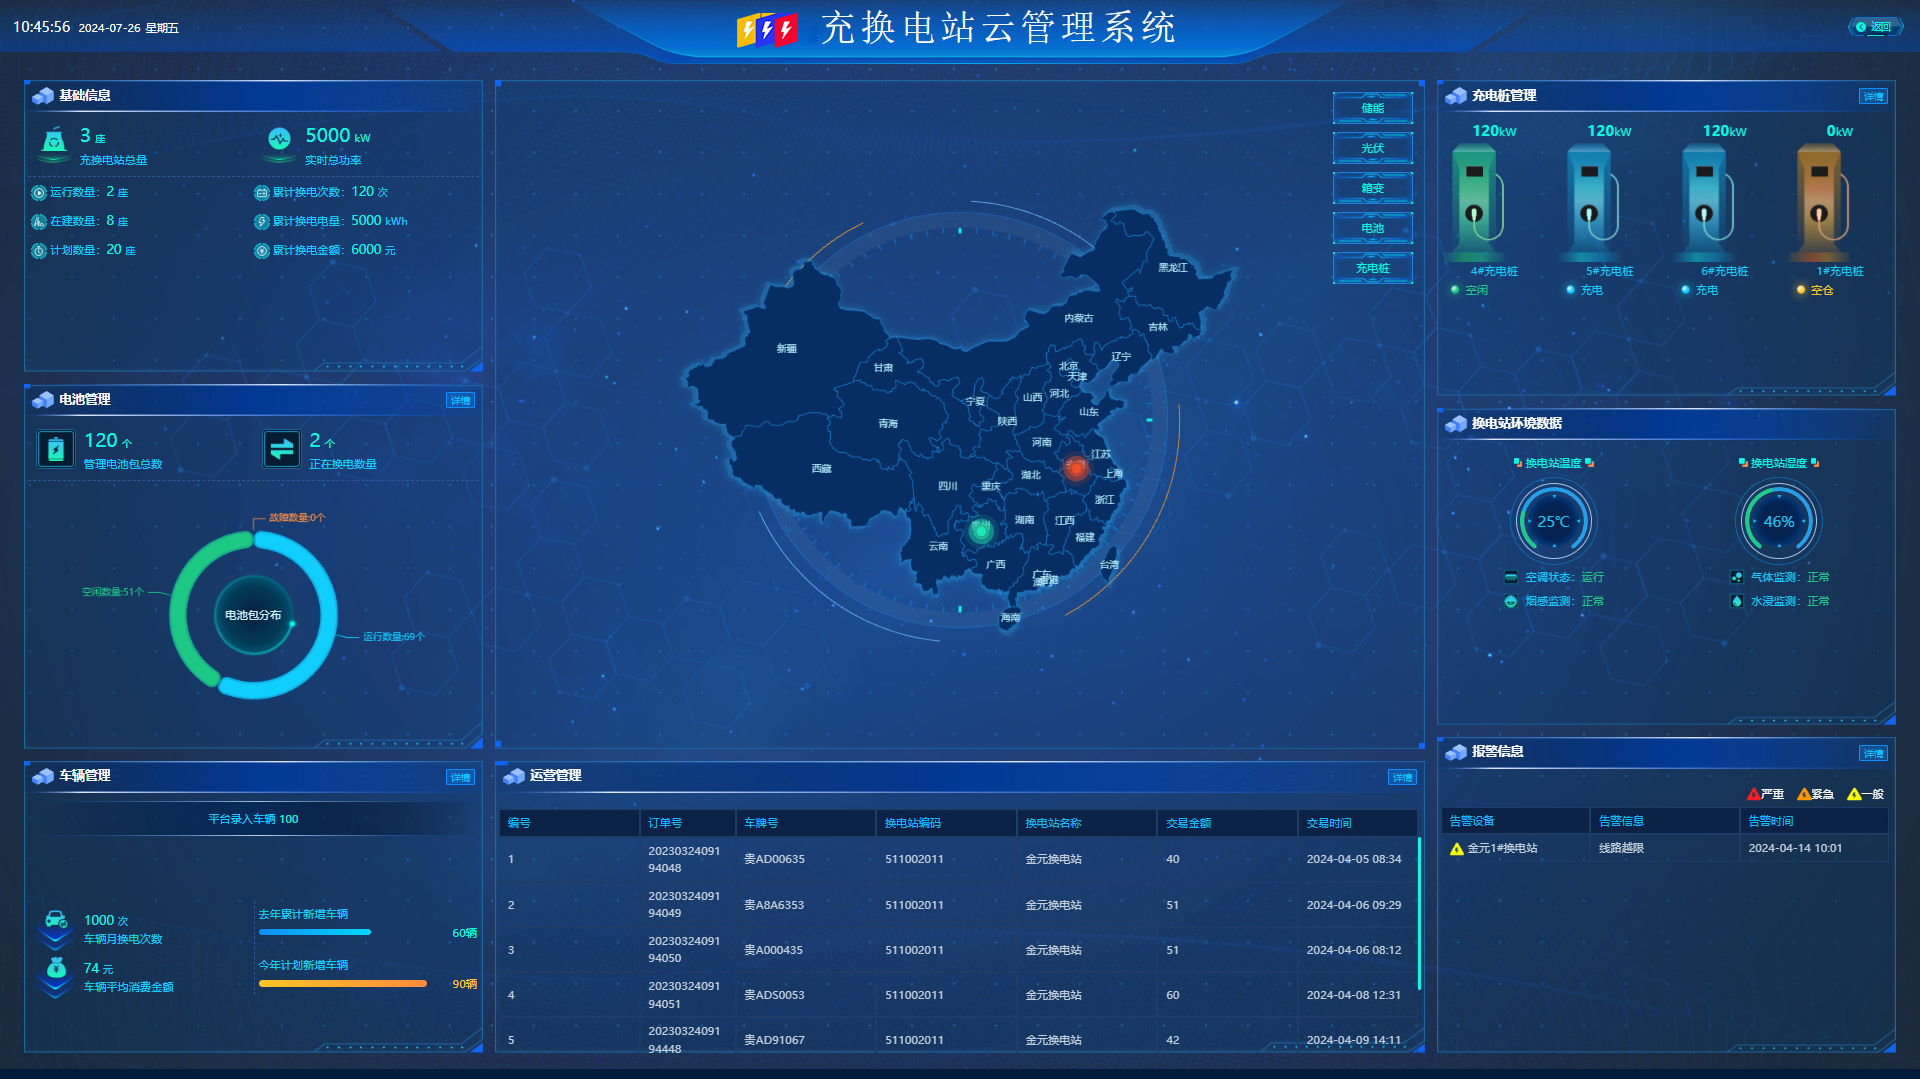The image size is (1920, 1079).
Task: Click the 运营管理 table scrollbar
Action: coord(1419,915)
